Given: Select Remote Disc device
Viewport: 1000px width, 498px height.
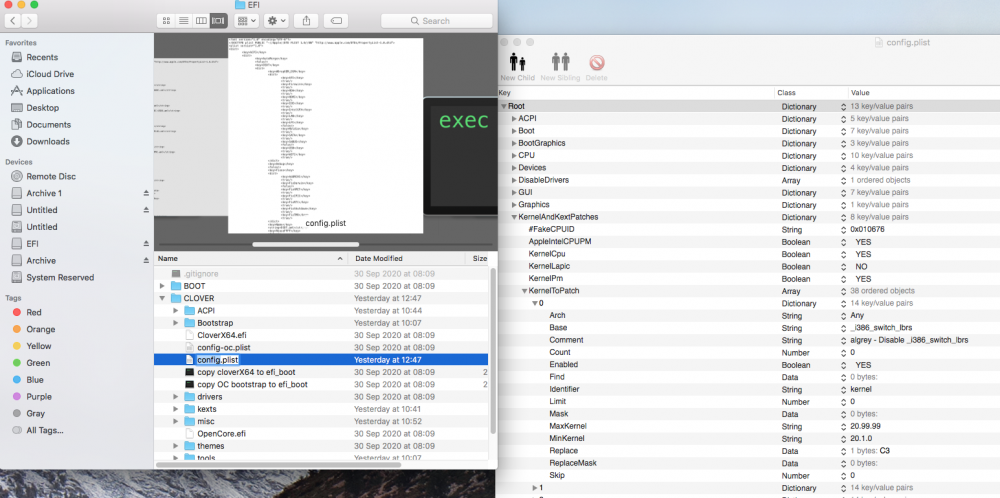Looking at the screenshot, I should click(51, 177).
